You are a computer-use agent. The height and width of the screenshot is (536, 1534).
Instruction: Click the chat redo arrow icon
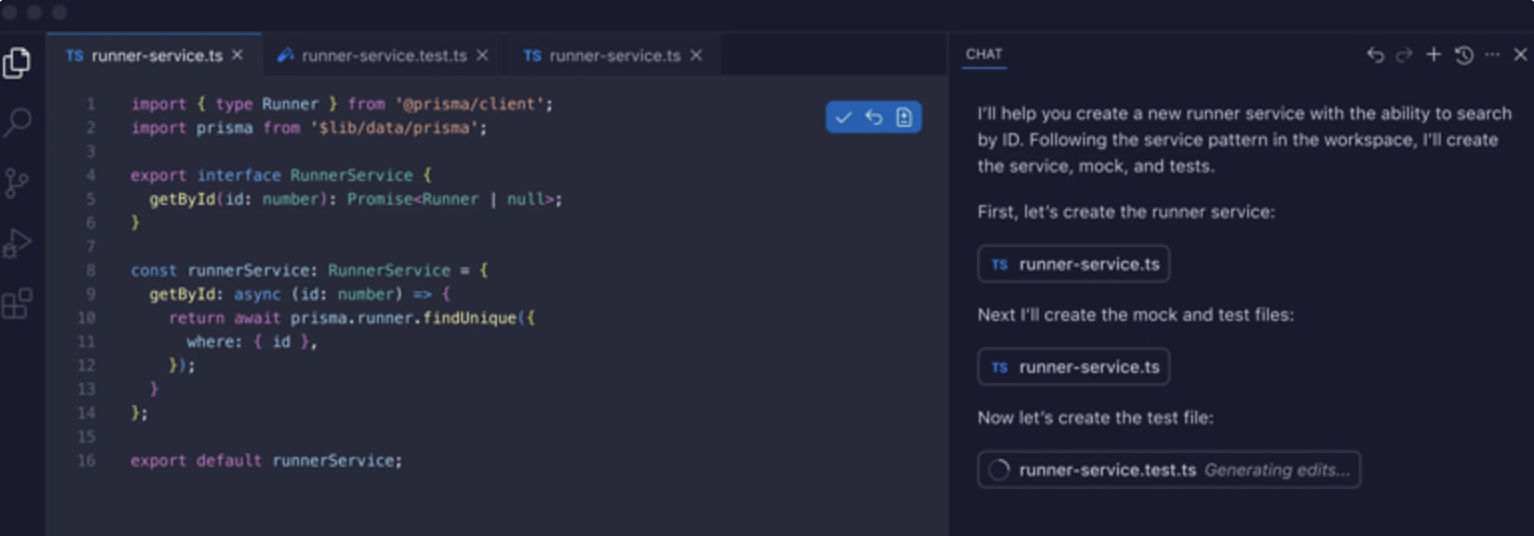pos(1404,55)
